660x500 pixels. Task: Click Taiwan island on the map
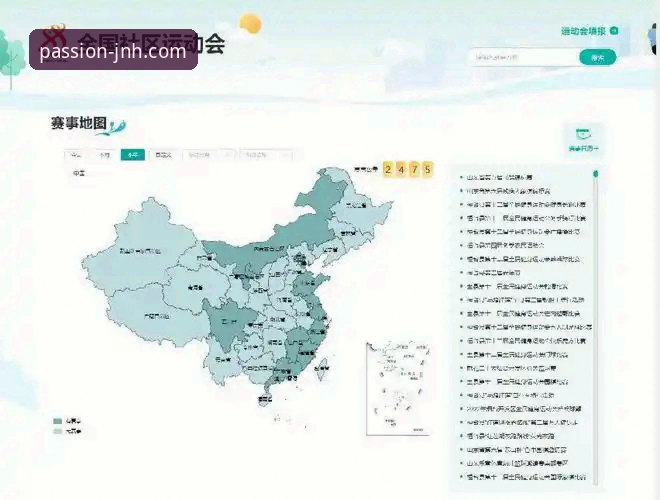[x=322, y=369]
